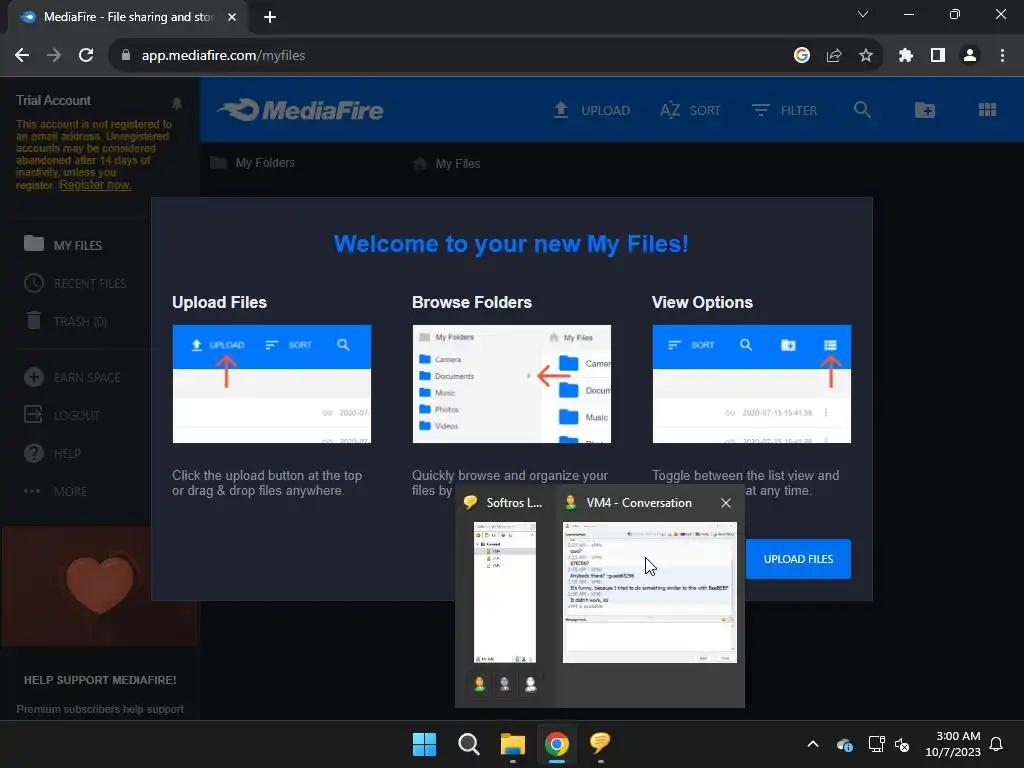Open EARN SPACE in the sidebar

[72, 377]
